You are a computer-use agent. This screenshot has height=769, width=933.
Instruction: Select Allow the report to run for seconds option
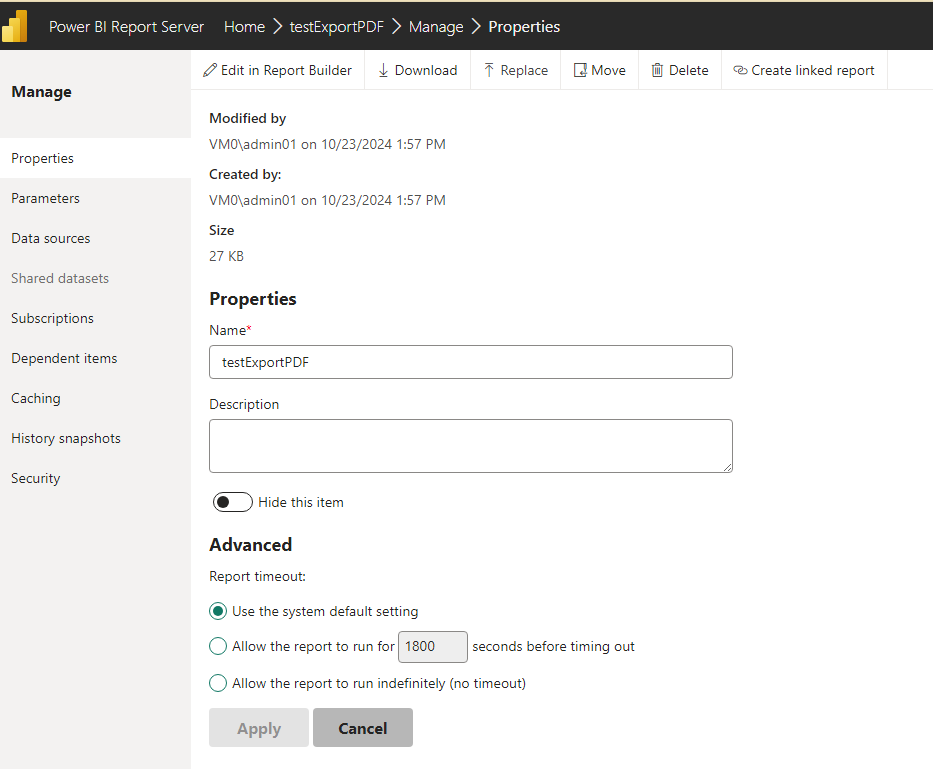pos(218,646)
